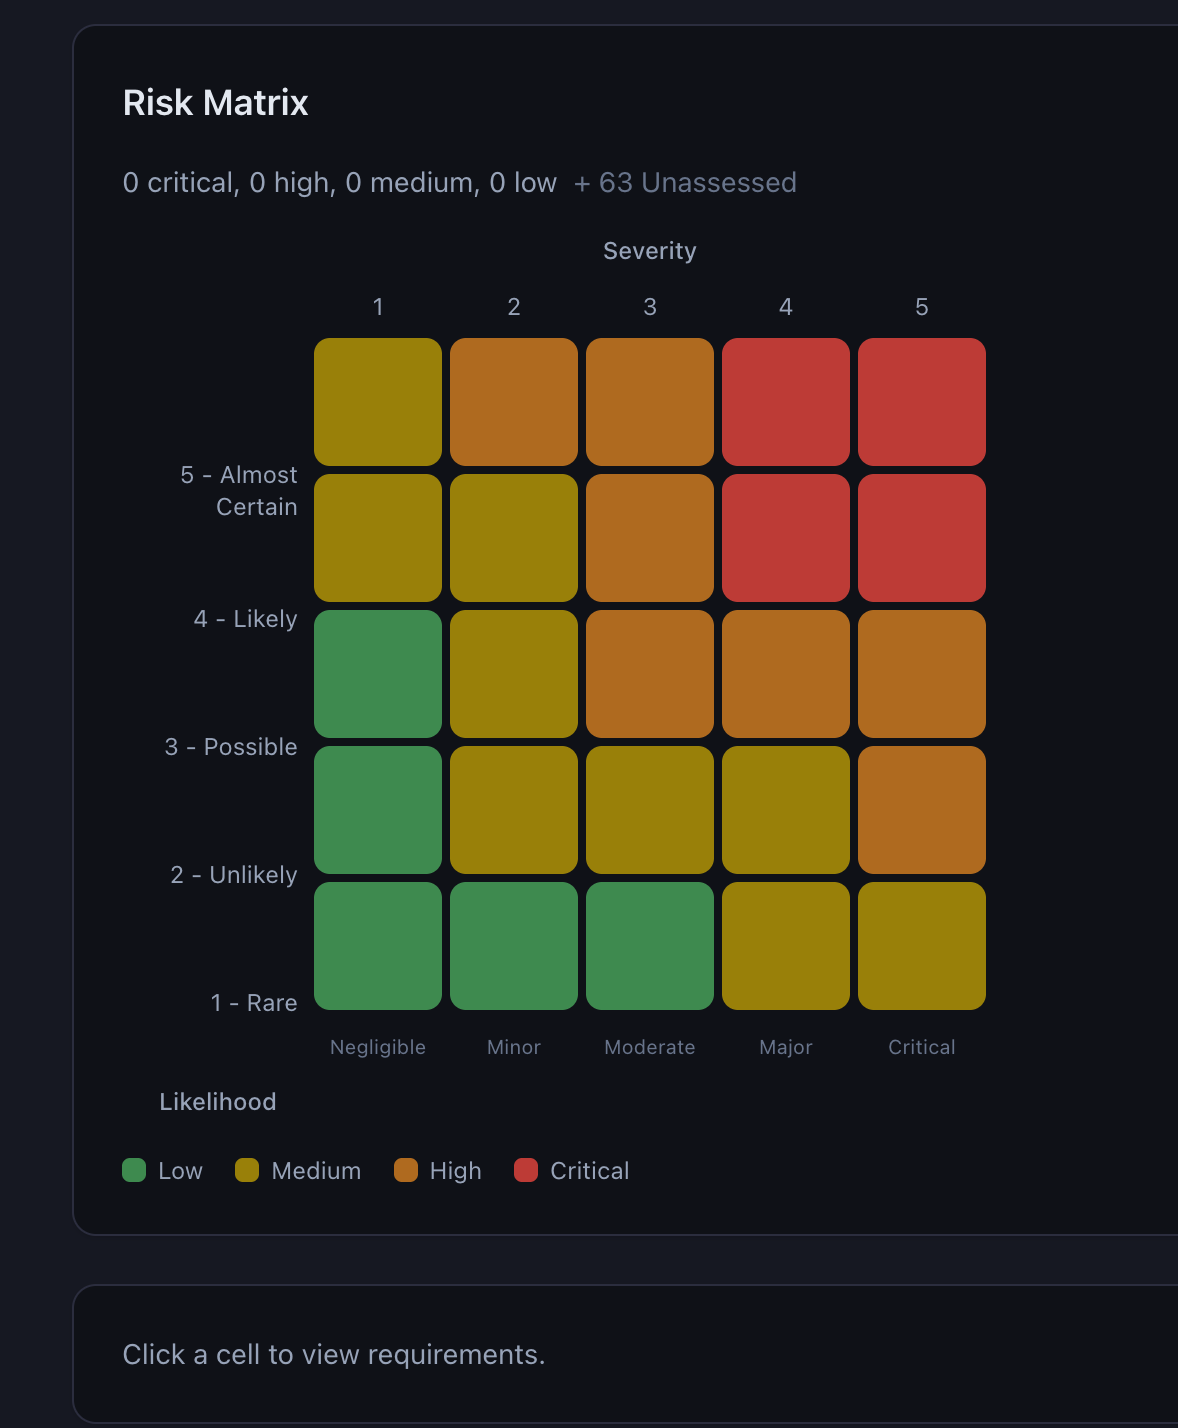
Task: Select fourth-row orange cell in Severity 5 column
Action: point(921,810)
